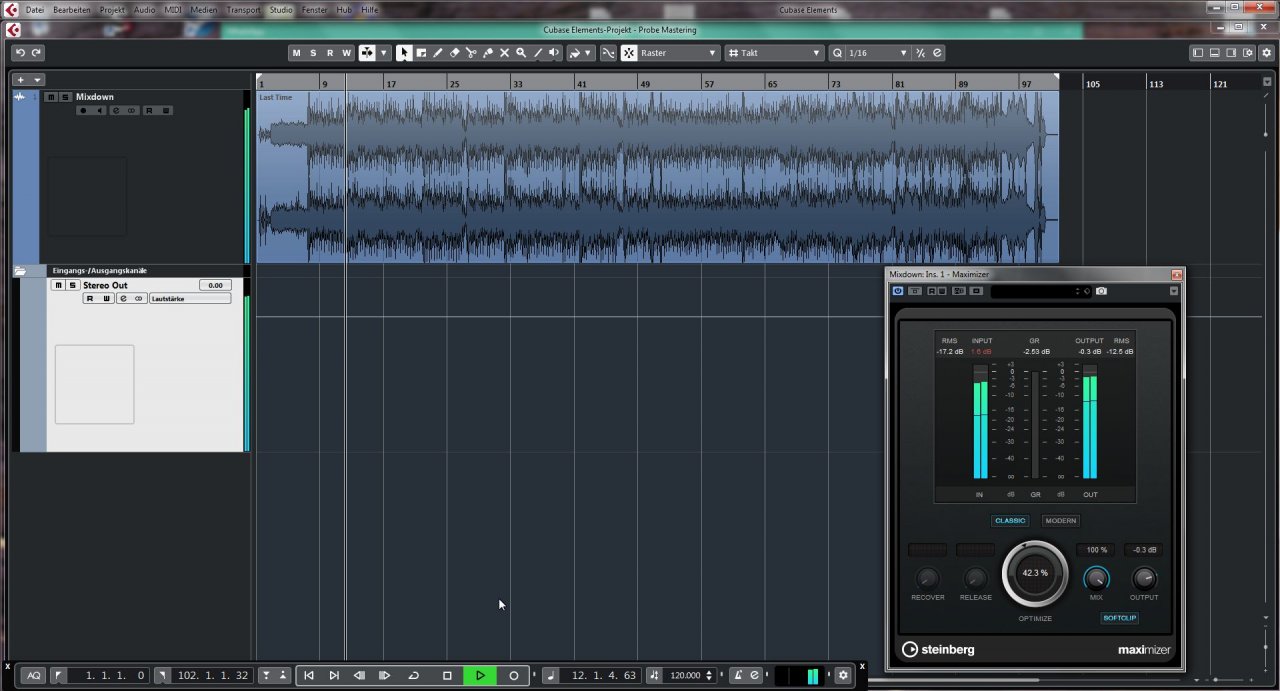The image size is (1280, 691).
Task: Select the Line tool
Action: [538, 53]
